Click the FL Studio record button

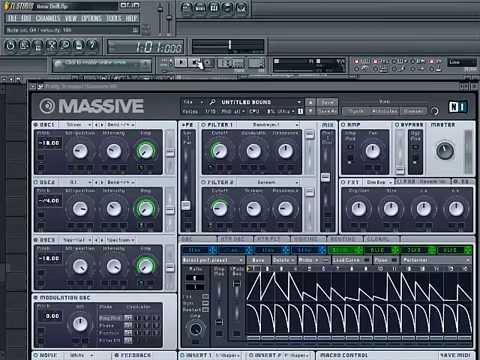(208, 62)
